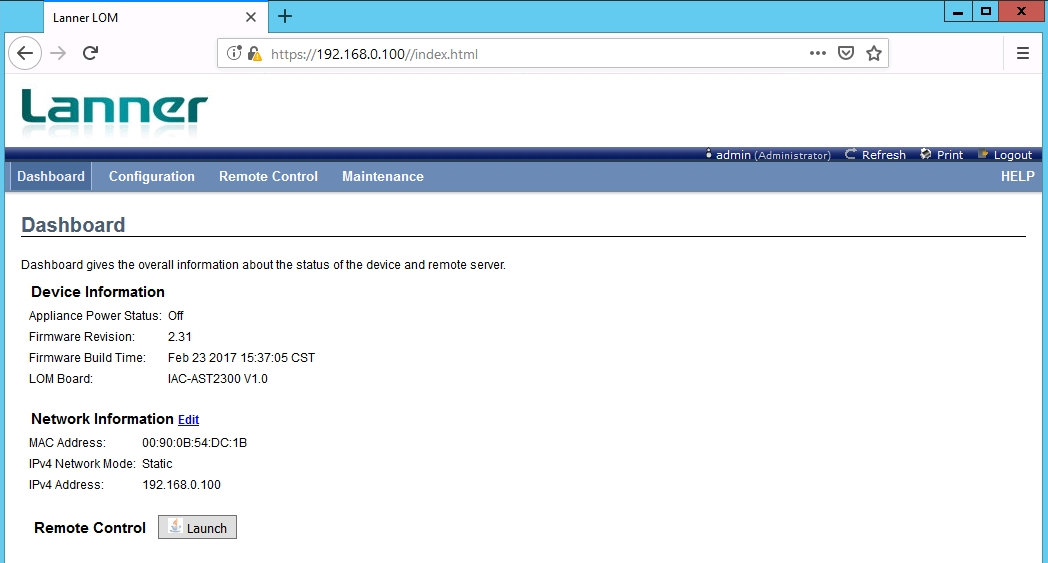Click IPv4 address value 192.168.0.100
The image size is (1048, 563).
pyautogui.click(x=181, y=485)
